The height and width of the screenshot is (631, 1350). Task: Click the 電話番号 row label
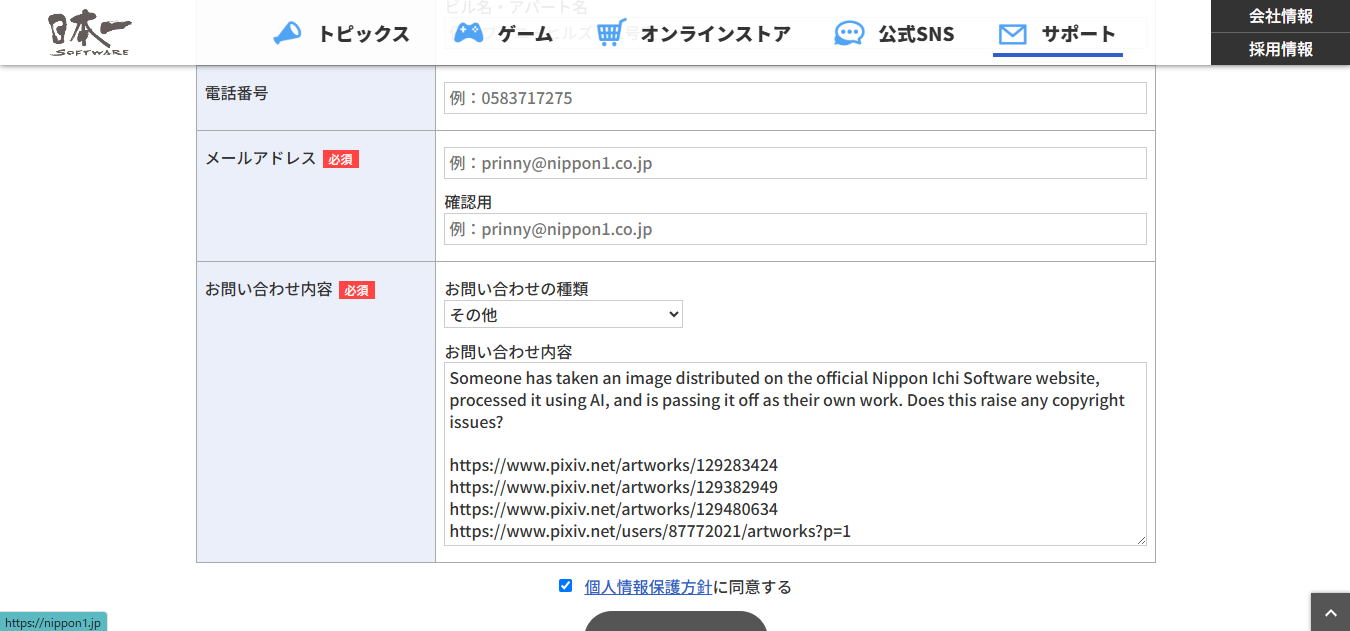point(237,93)
